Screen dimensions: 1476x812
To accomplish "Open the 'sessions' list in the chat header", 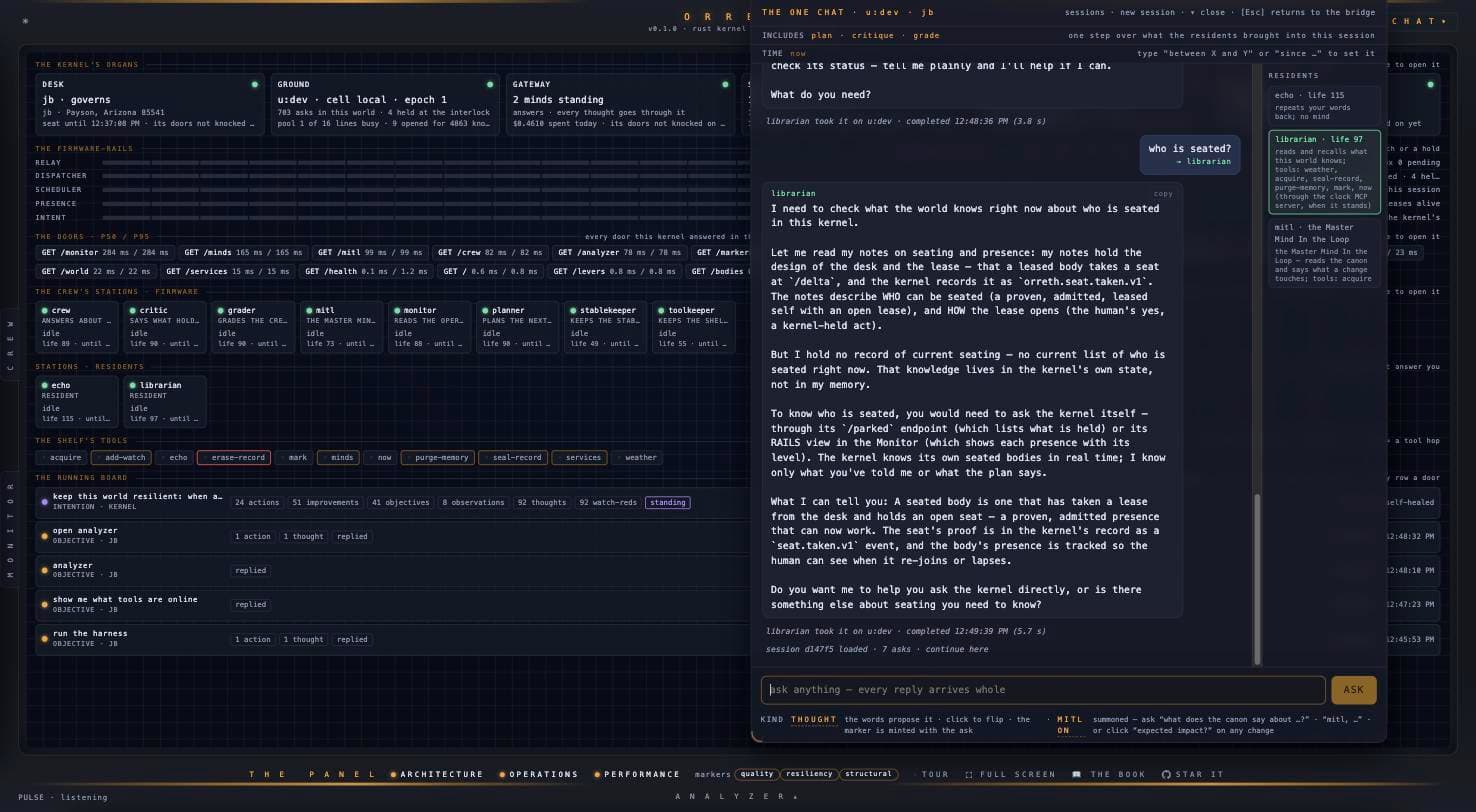I will coord(1085,12).
